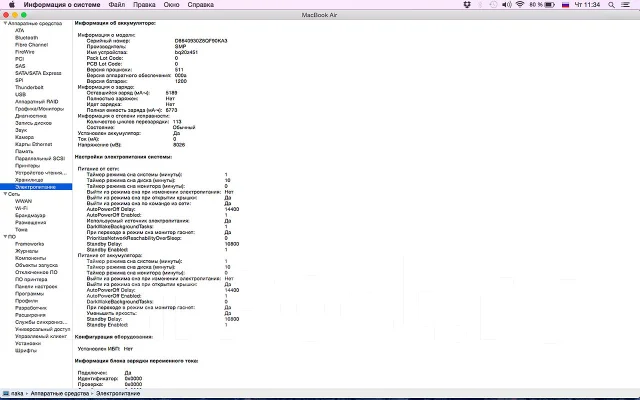Screen dimensions: 640x400
Task: Select SATA/SATA Express item
Action: pyautogui.click(x=38, y=73)
